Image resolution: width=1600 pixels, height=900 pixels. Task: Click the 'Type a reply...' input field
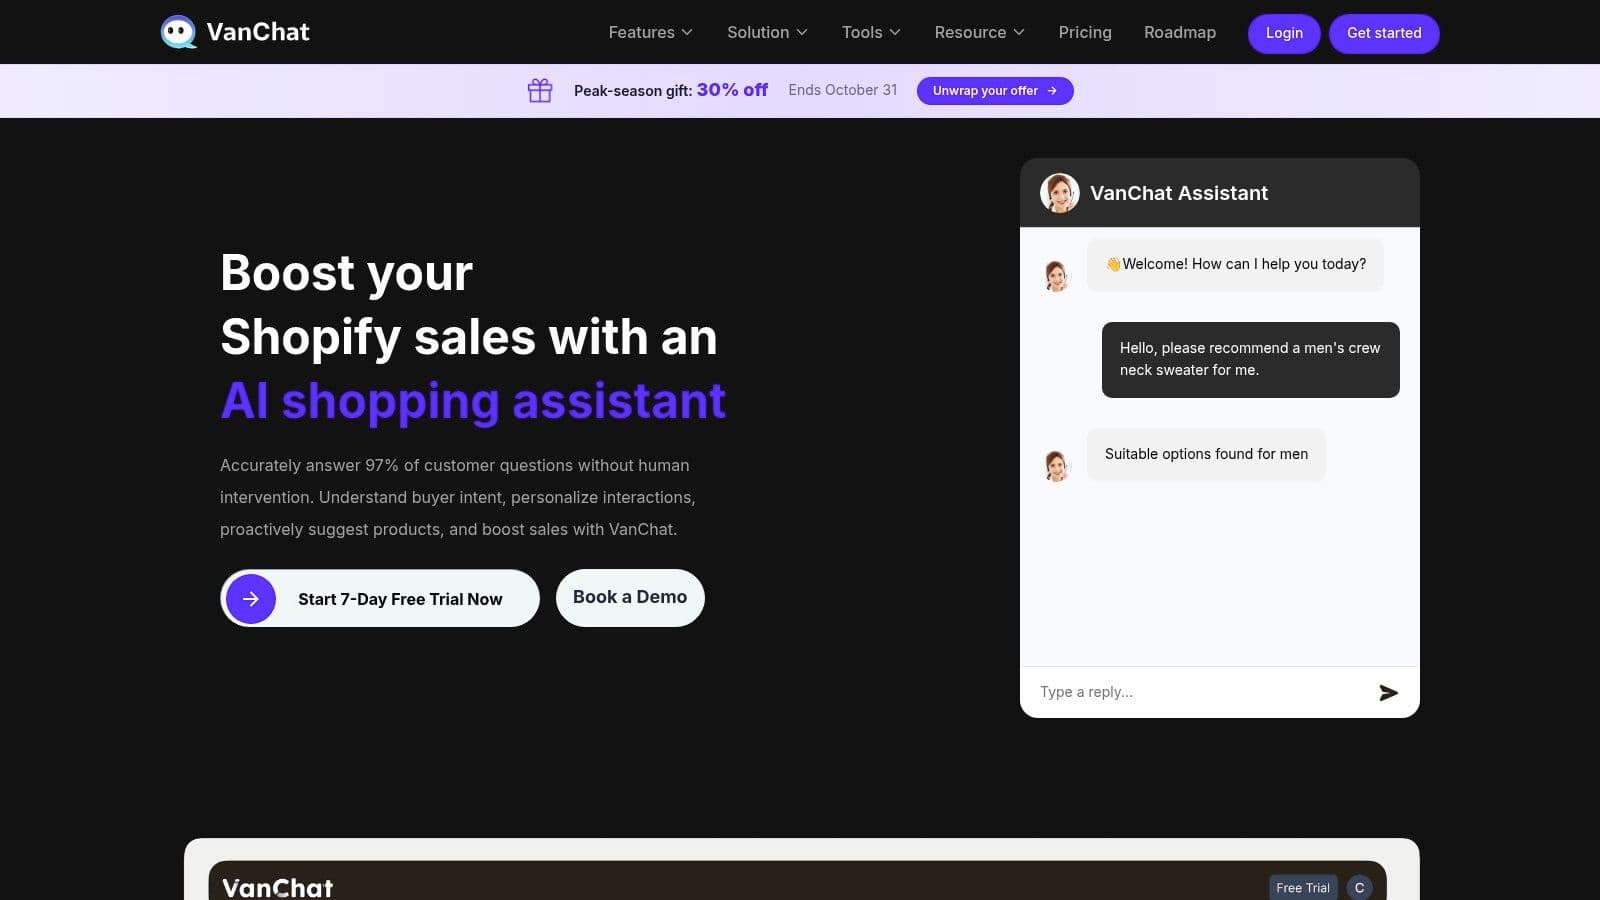1200,692
